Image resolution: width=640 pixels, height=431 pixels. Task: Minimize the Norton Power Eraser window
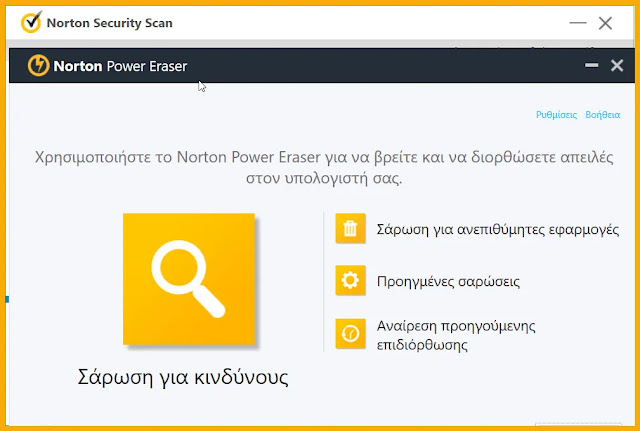point(591,65)
